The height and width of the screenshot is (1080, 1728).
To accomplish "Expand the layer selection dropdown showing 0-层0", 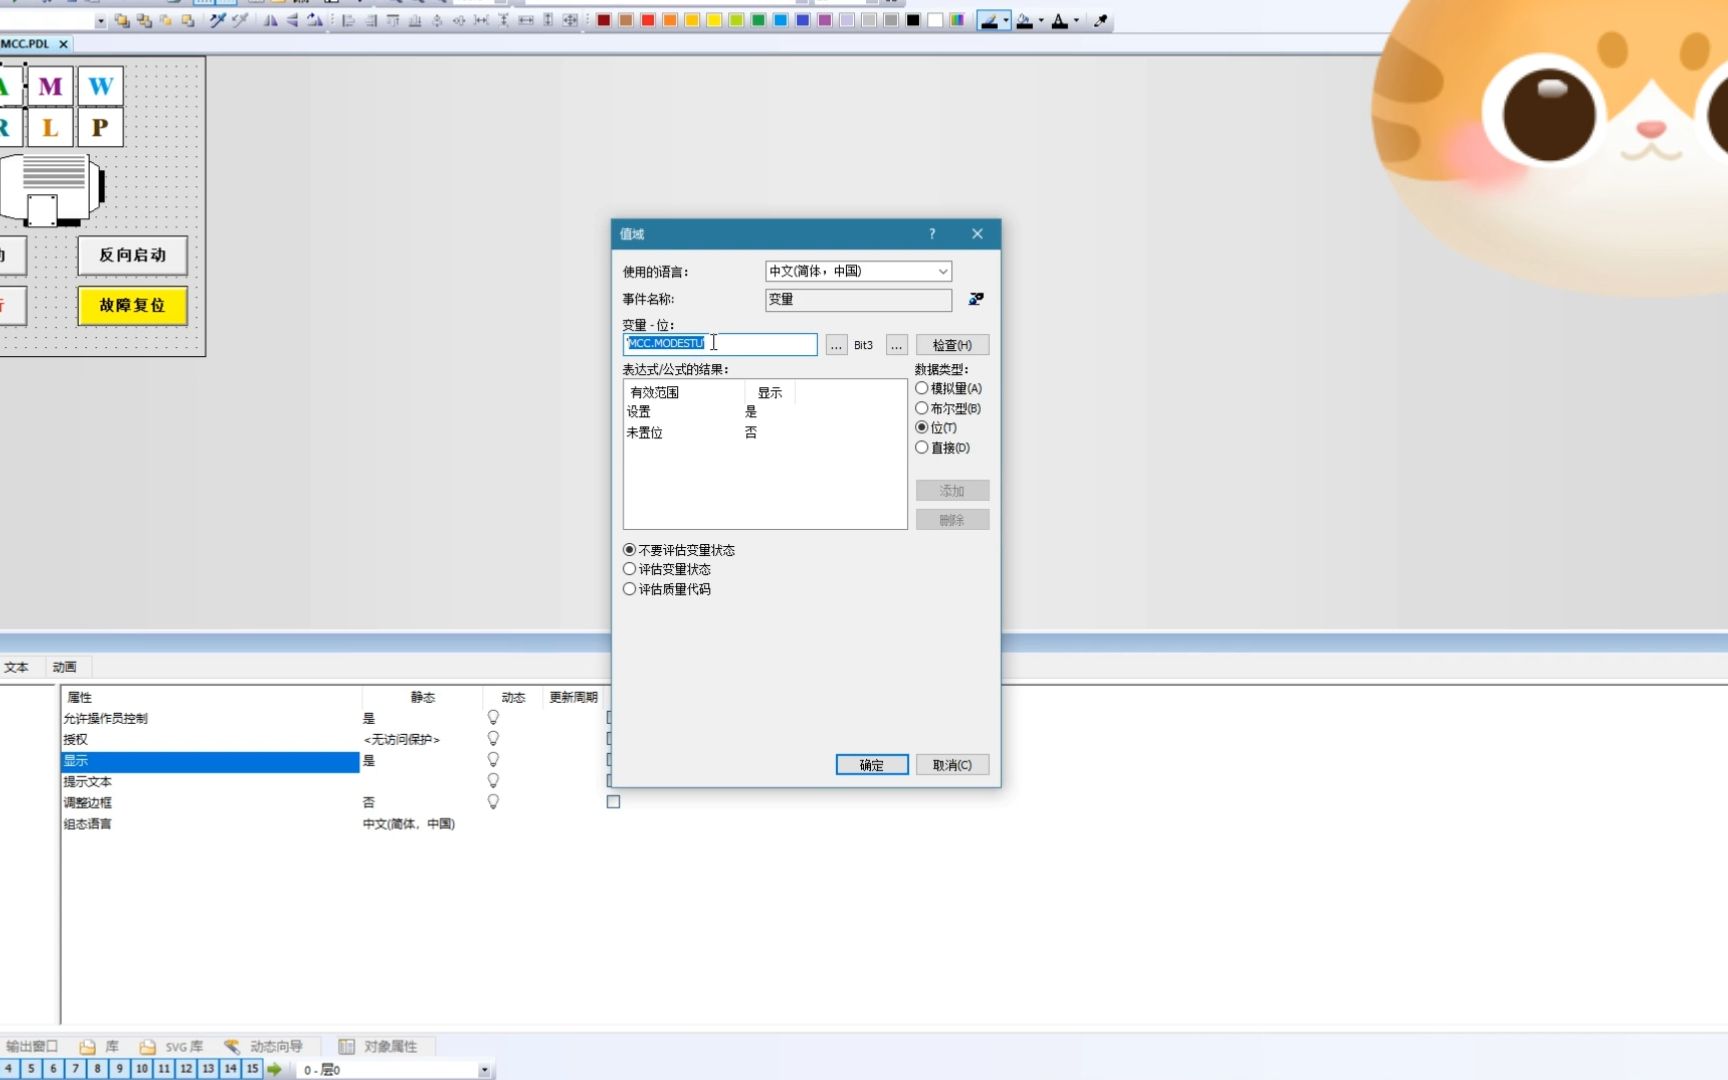I will (485, 1070).
